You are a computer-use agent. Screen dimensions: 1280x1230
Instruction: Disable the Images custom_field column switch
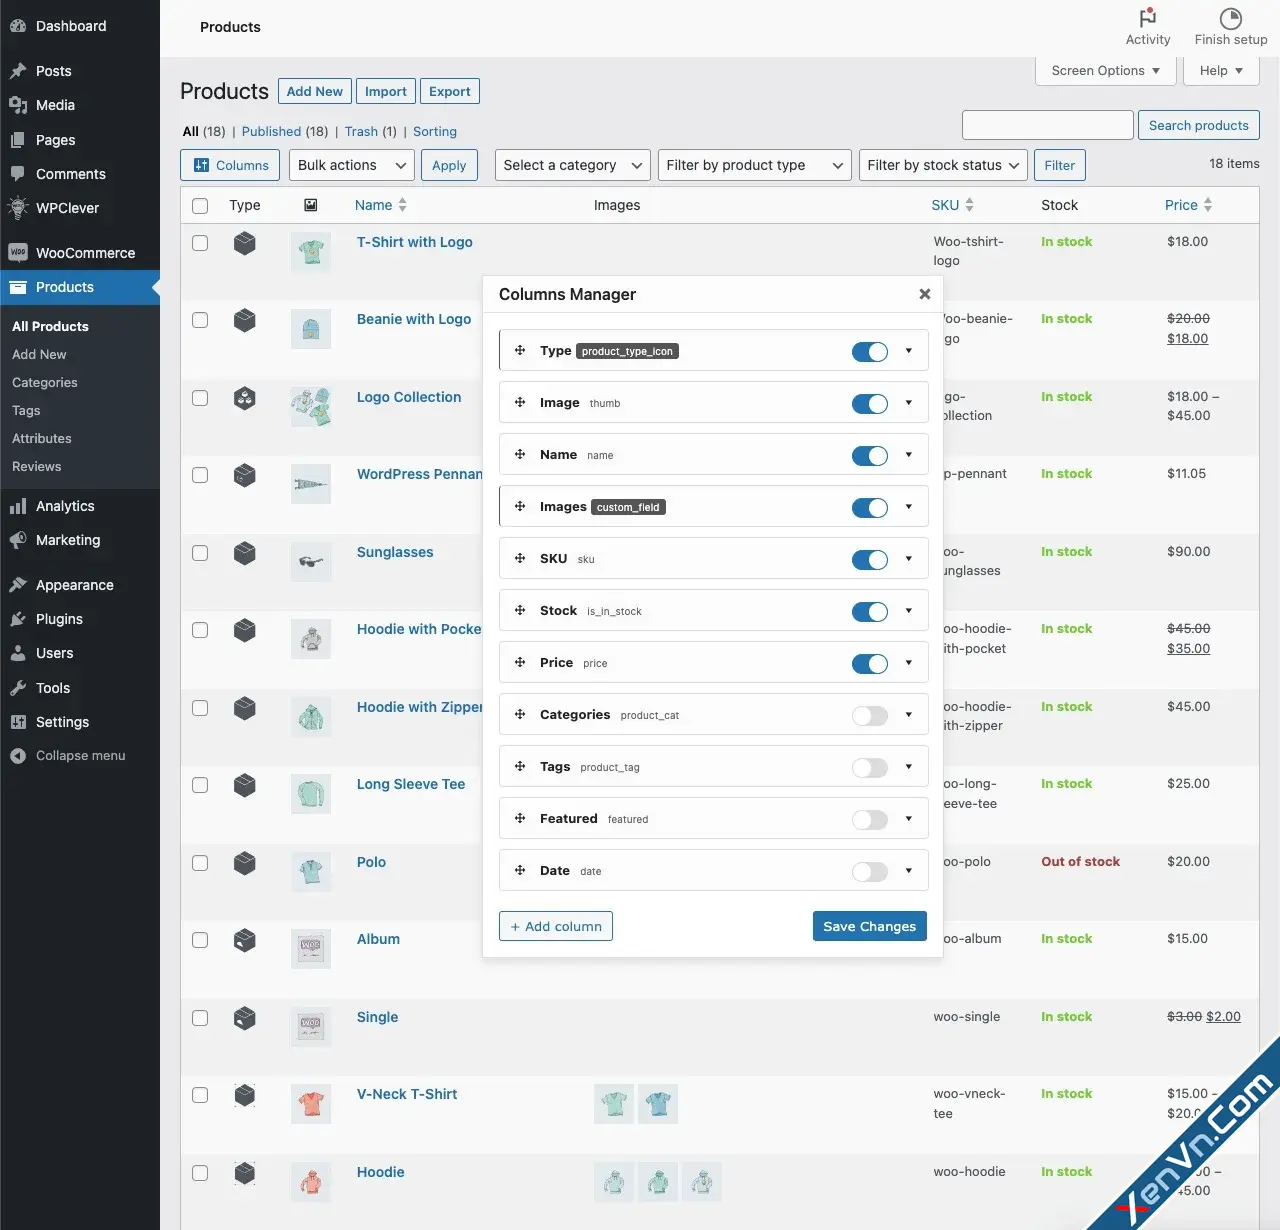870,508
